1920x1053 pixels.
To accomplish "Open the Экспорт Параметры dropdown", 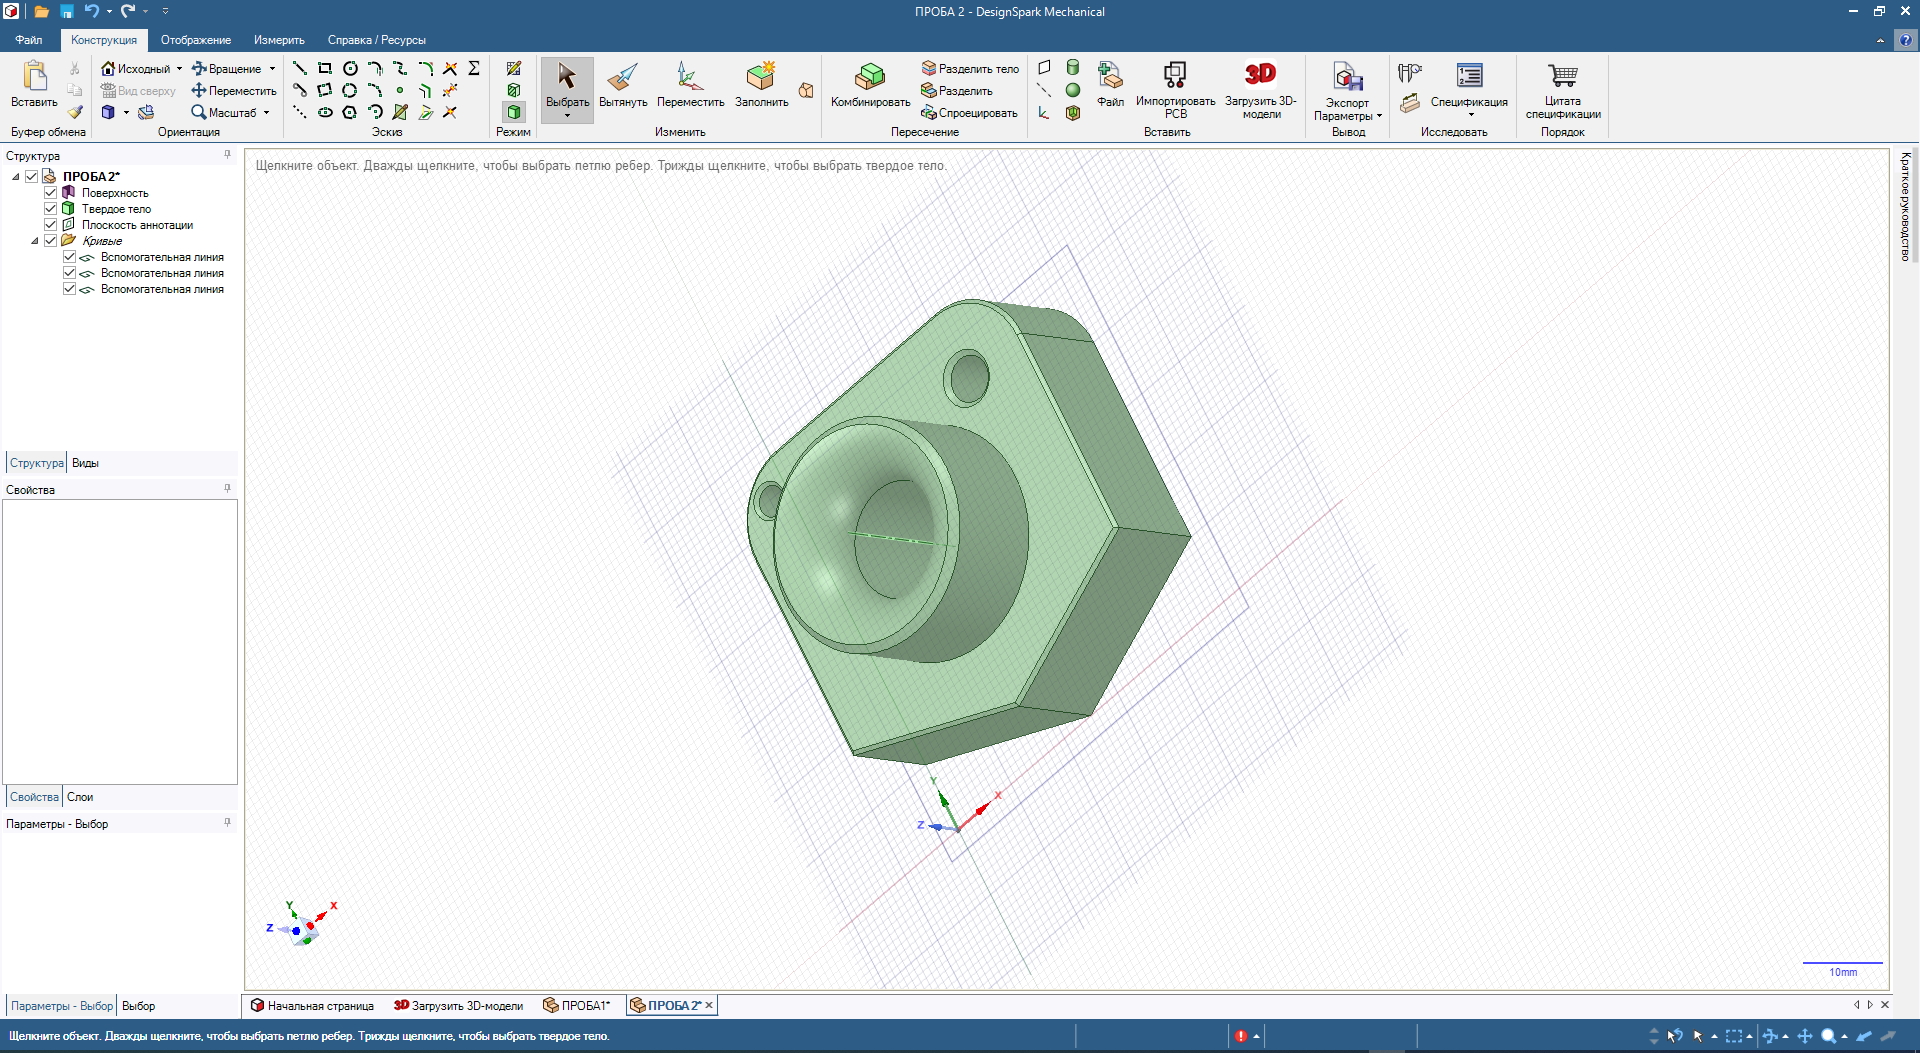I will [x=1379, y=116].
